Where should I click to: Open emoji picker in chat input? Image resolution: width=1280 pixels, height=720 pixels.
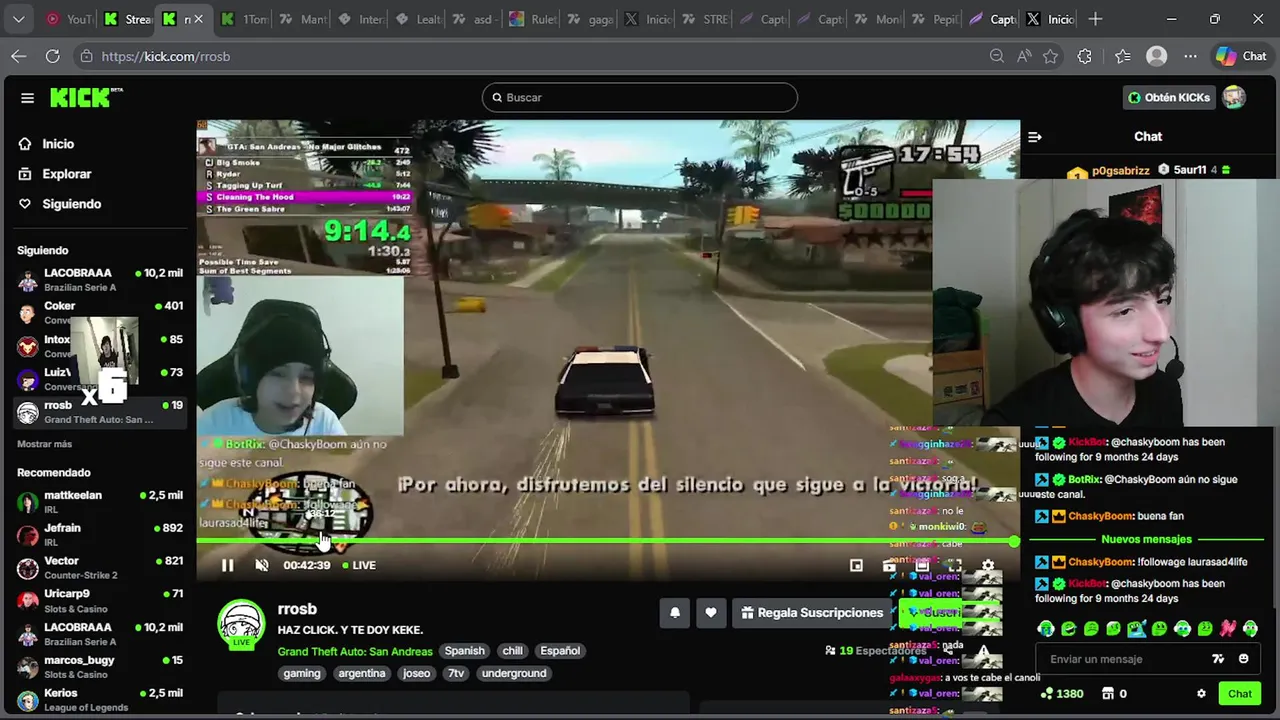1244,659
